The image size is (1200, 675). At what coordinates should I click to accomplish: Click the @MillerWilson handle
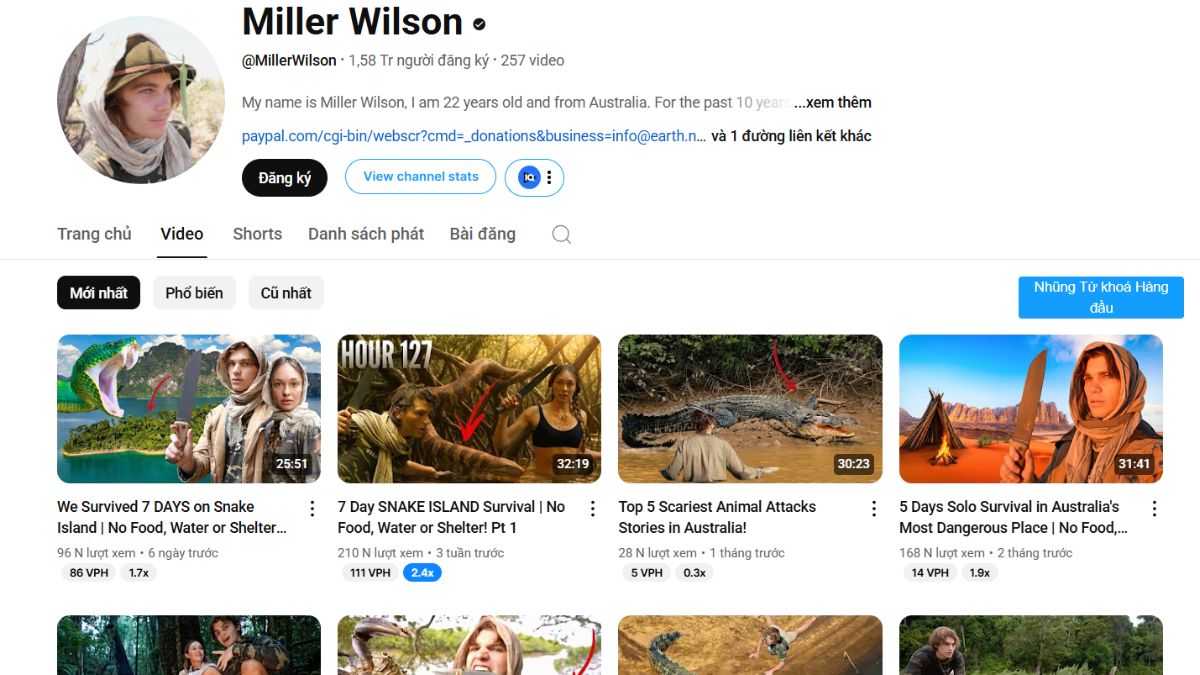point(289,60)
